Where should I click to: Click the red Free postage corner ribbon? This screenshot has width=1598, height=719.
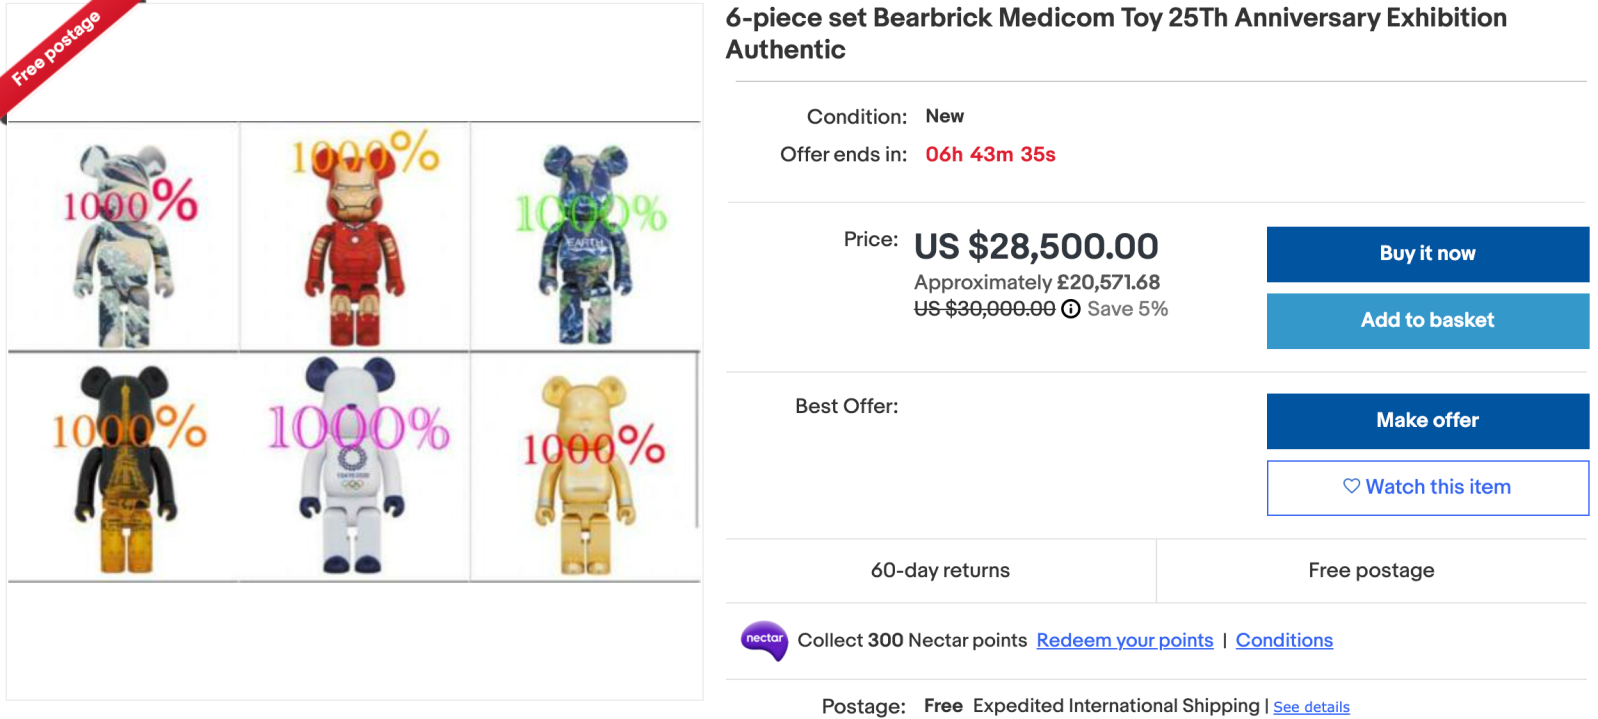56,48
